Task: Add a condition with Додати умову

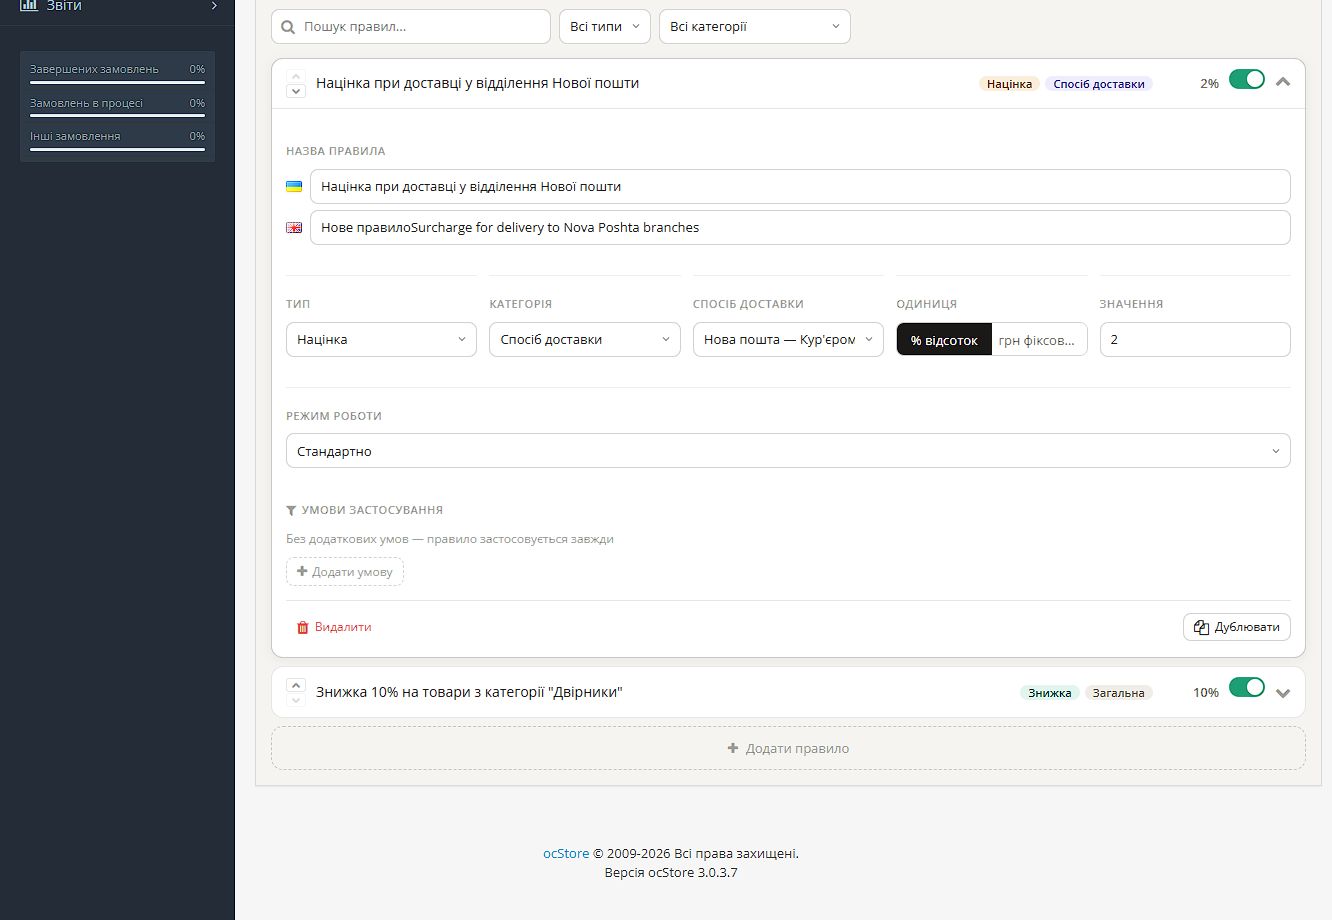Action: pos(345,572)
